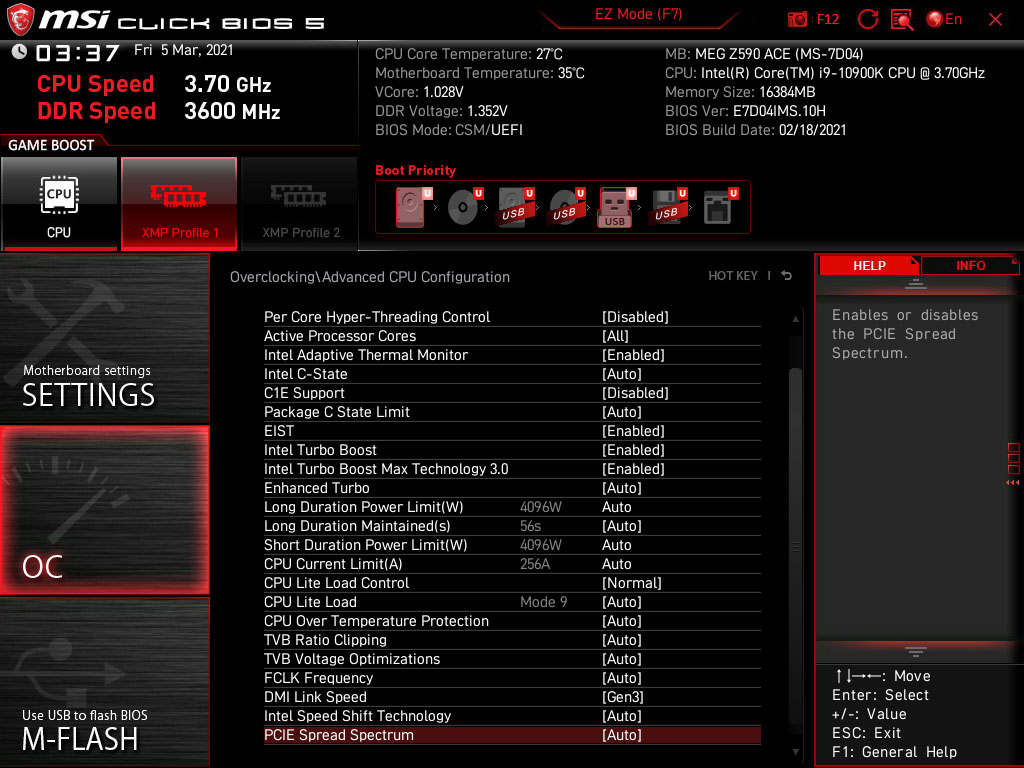This screenshot has height=768, width=1024.
Task: Enable C1E Support
Action: coord(634,393)
